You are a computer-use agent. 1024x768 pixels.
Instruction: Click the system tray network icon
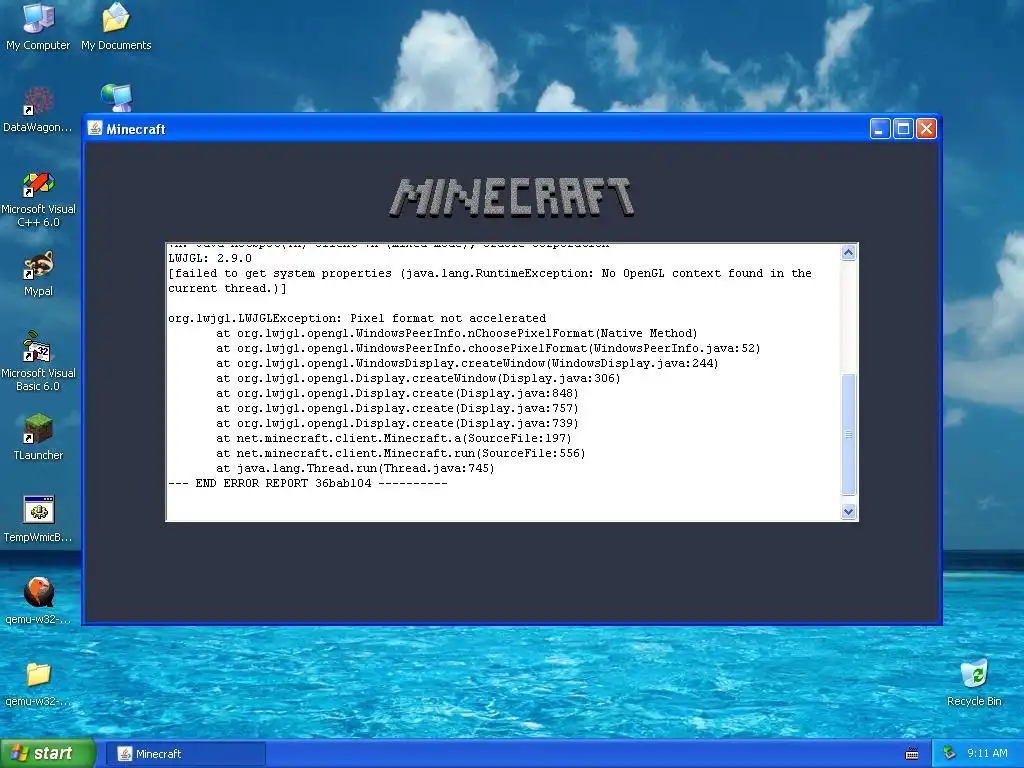(950, 754)
